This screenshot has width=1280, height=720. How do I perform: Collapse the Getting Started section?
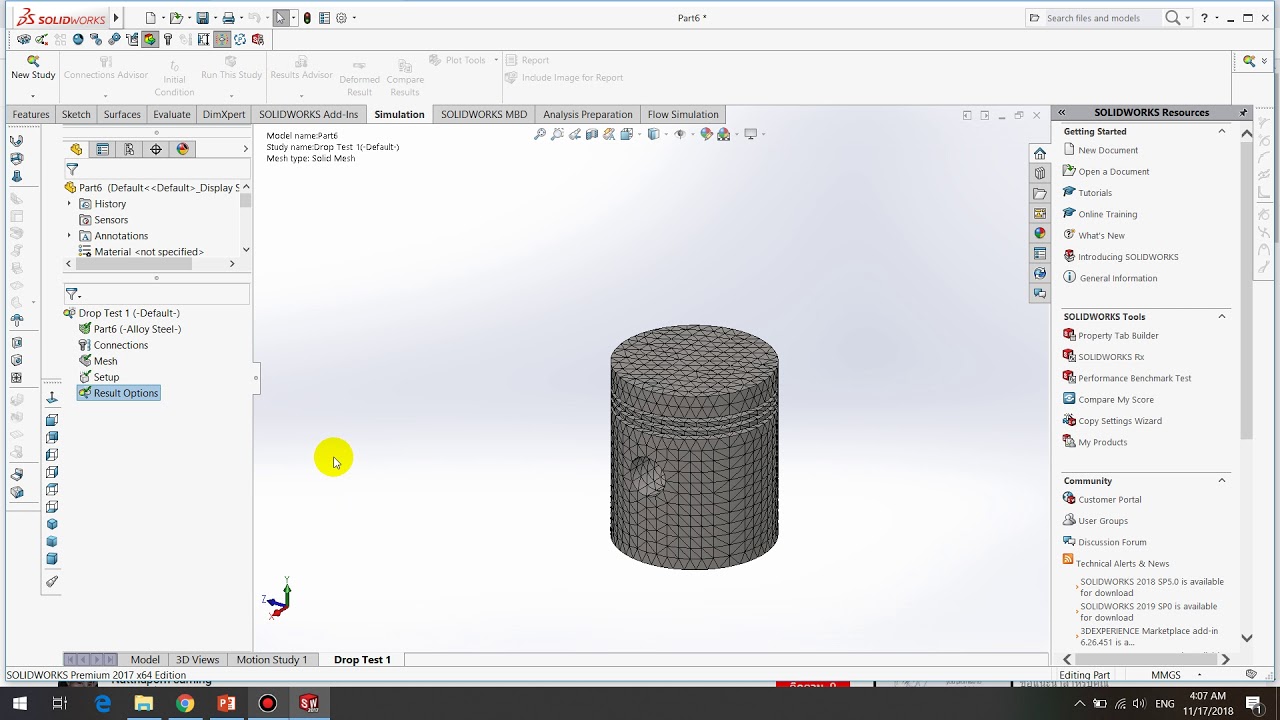1221,131
